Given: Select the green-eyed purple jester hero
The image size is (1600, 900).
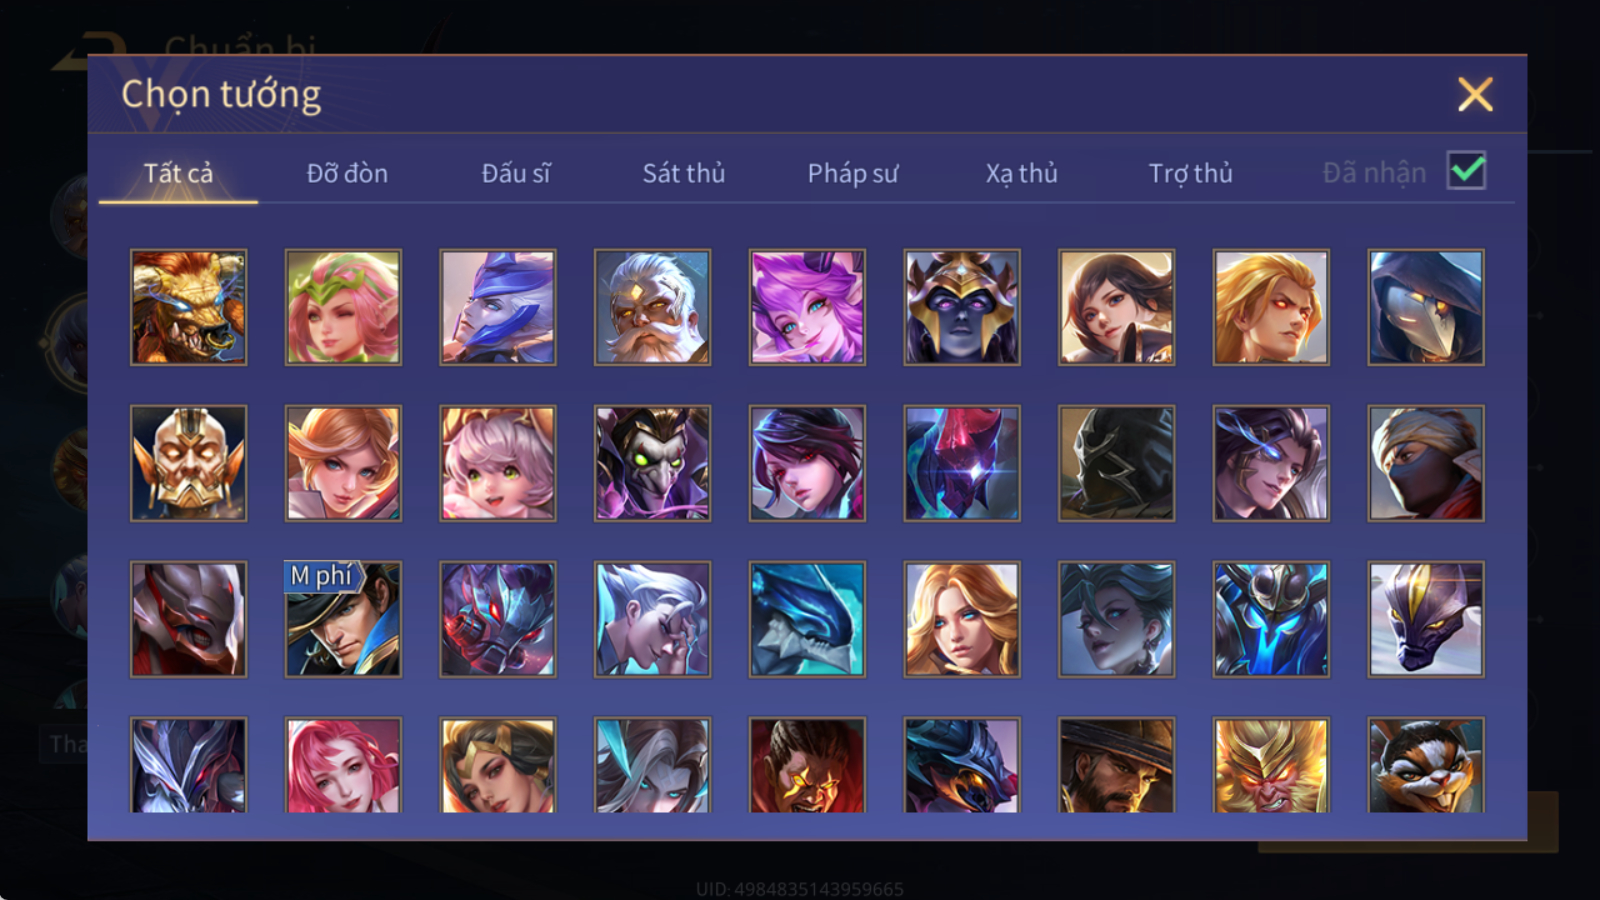Looking at the screenshot, I should coord(652,463).
